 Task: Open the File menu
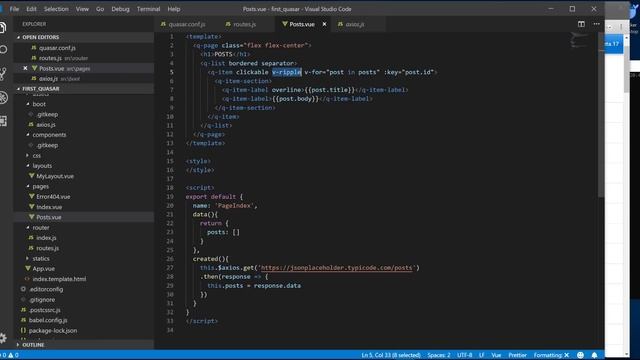[14, 9]
